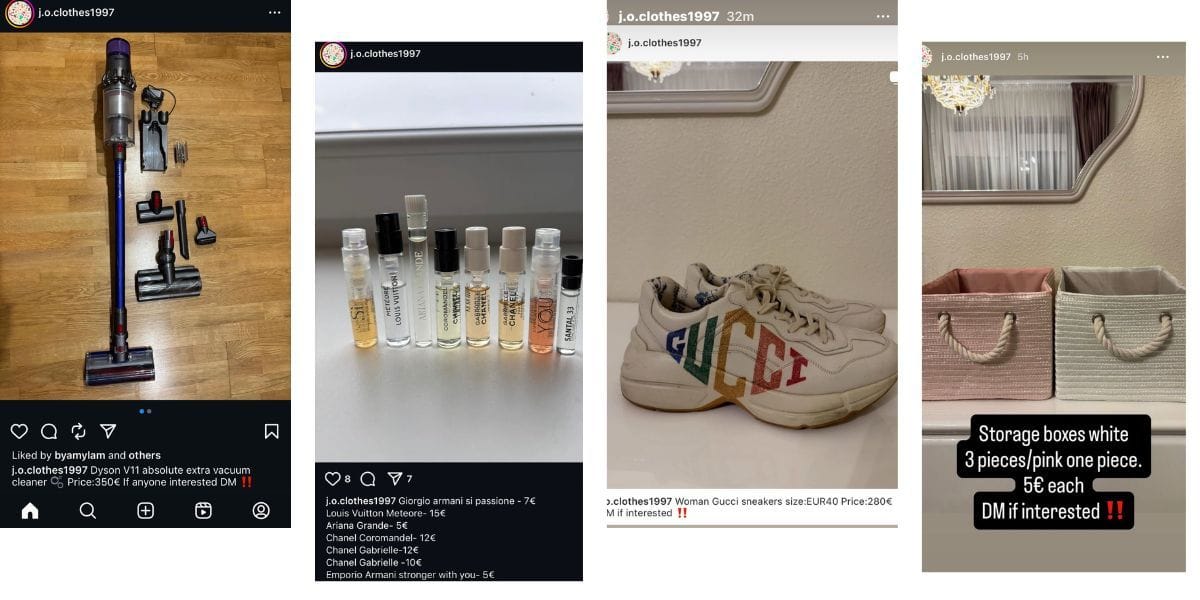
Task: Open comments on the perfume samples post
Action: [x=367, y=479]
